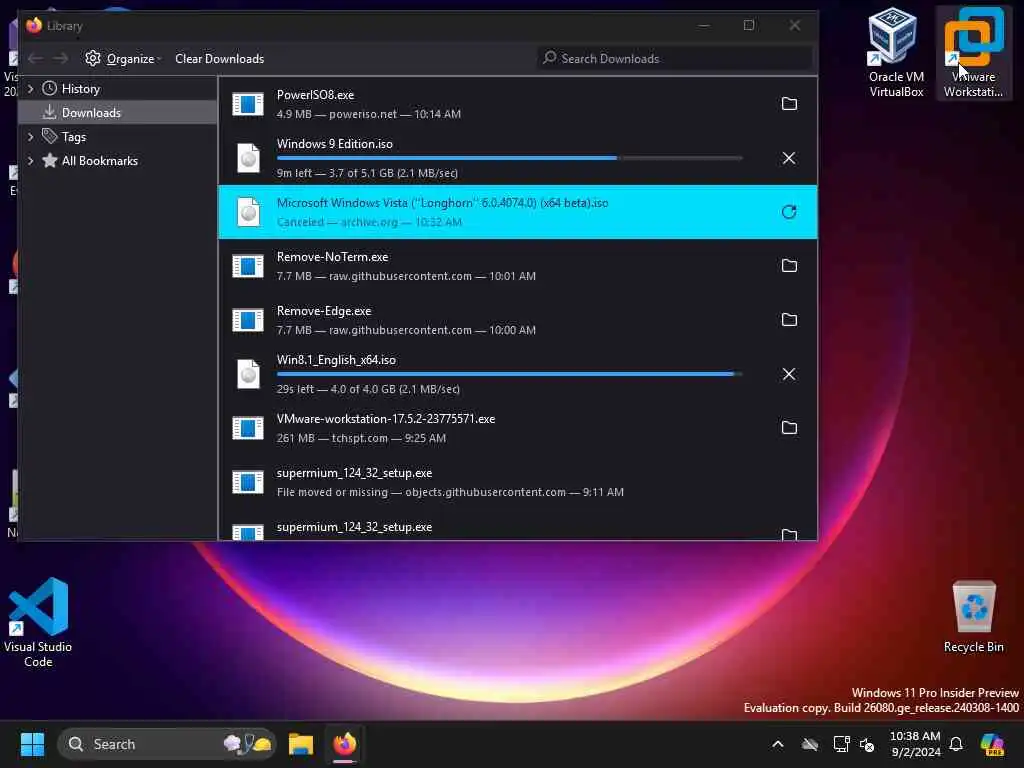The width and height of the screenshot is (1024, 768).
Task: Retry the Windows Vista Longhorn download
Action: (789, 212)
